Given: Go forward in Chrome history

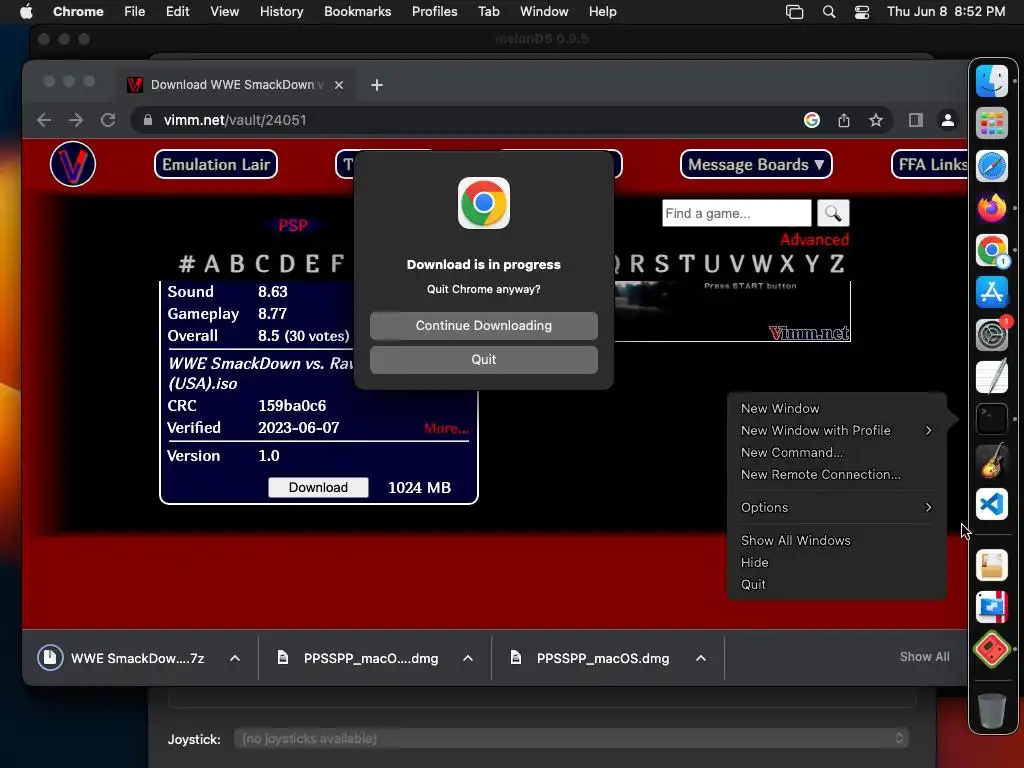Looking at the screenshot, I should click(x=76, y=120).
